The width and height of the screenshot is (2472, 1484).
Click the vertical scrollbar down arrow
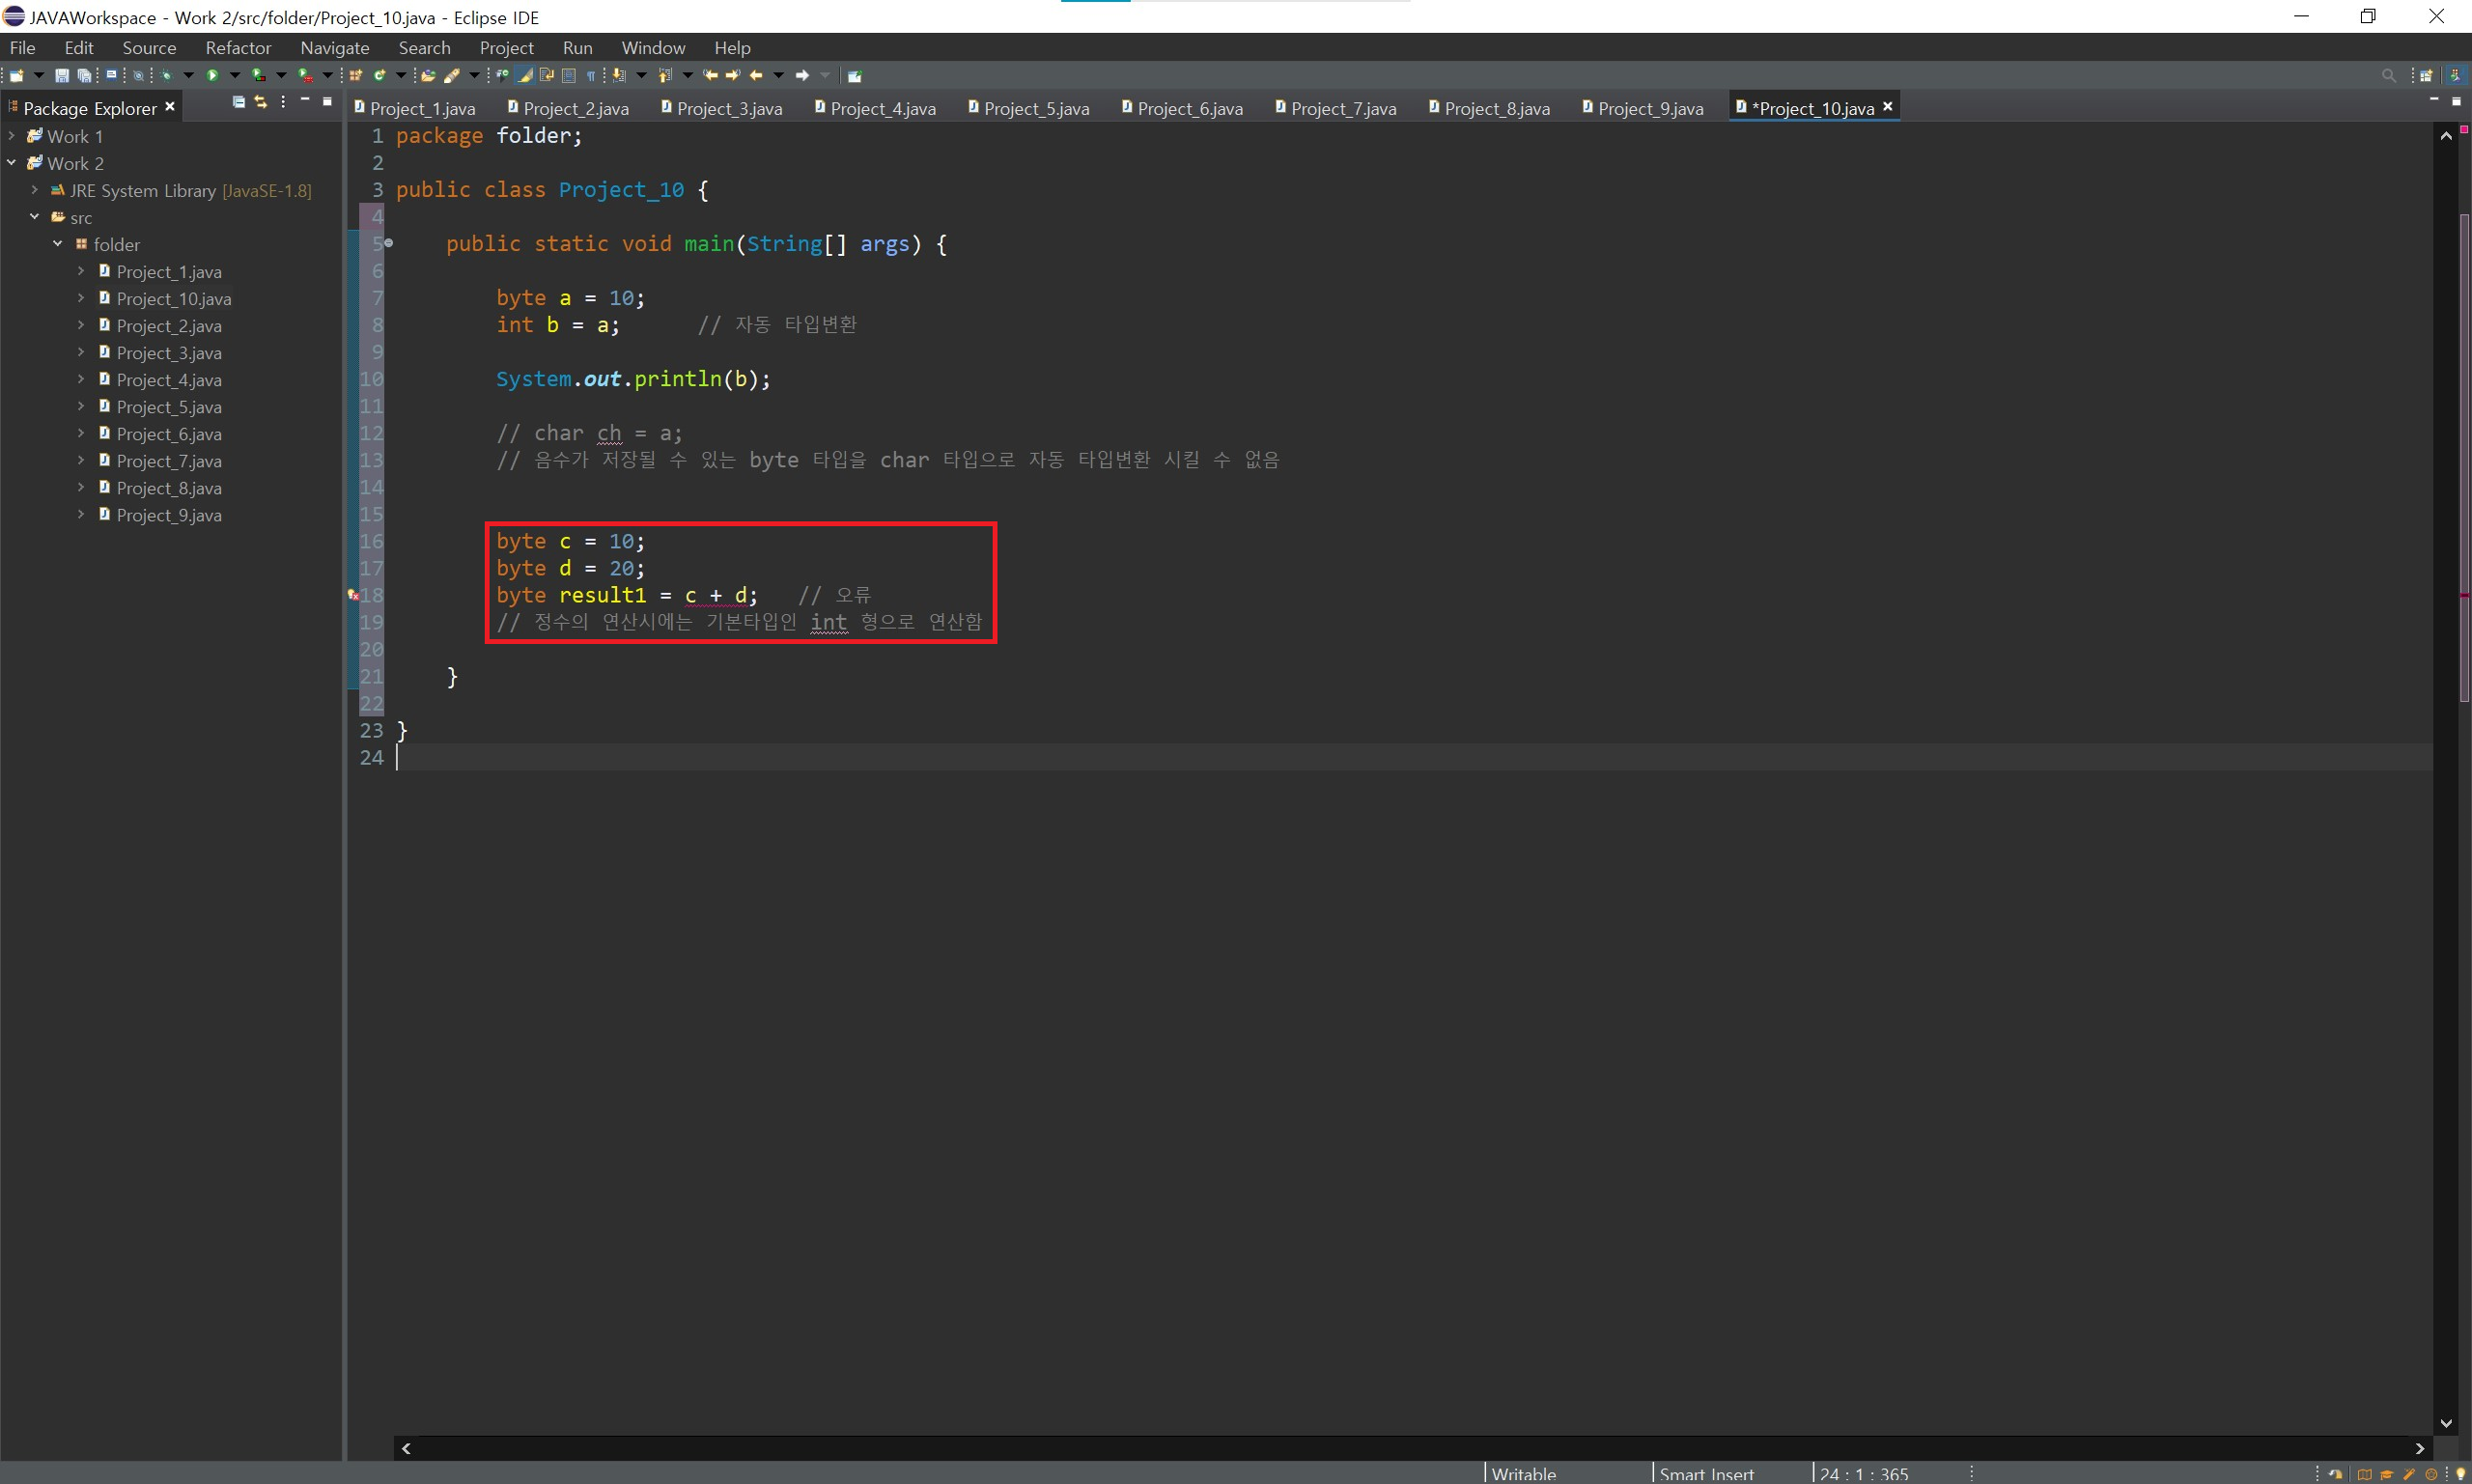coord(2445,1423)
